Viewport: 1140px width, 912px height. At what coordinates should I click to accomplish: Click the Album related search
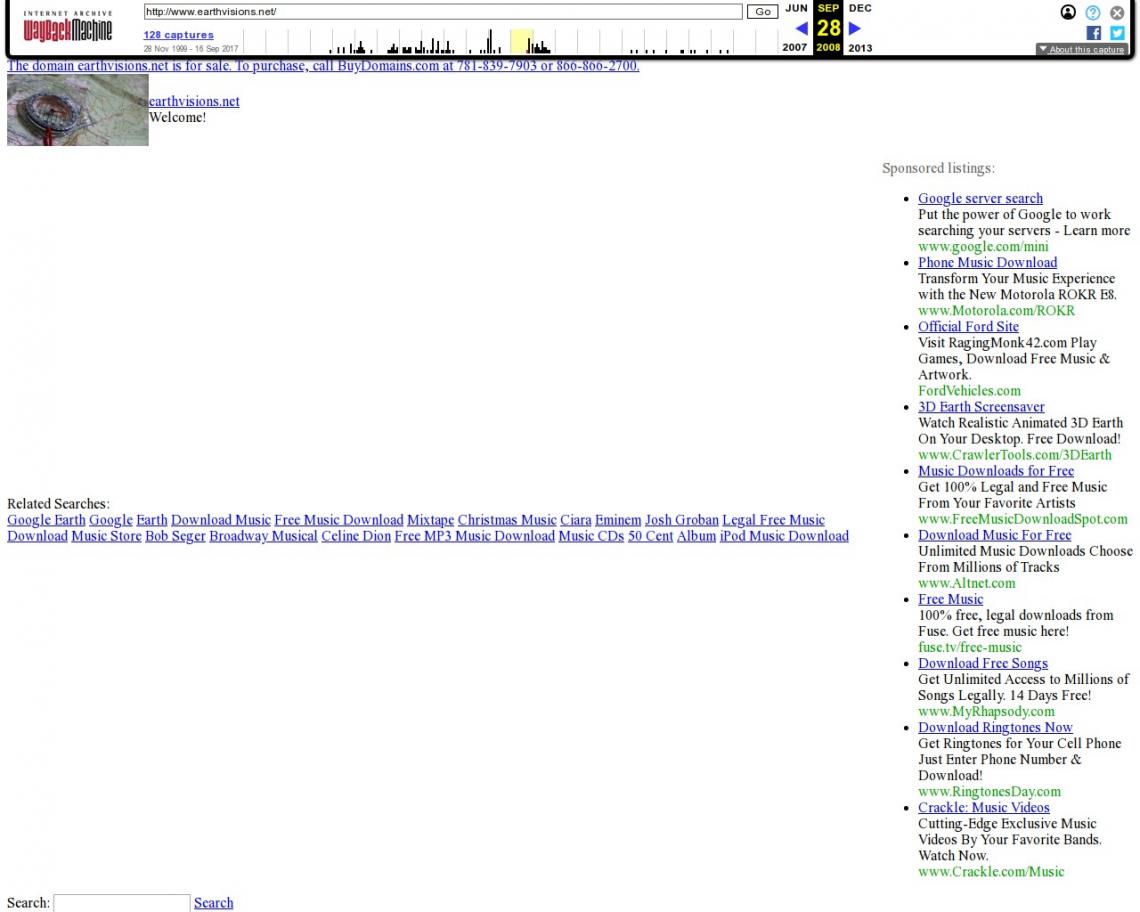pyautogui.click(x=696, y=536)
